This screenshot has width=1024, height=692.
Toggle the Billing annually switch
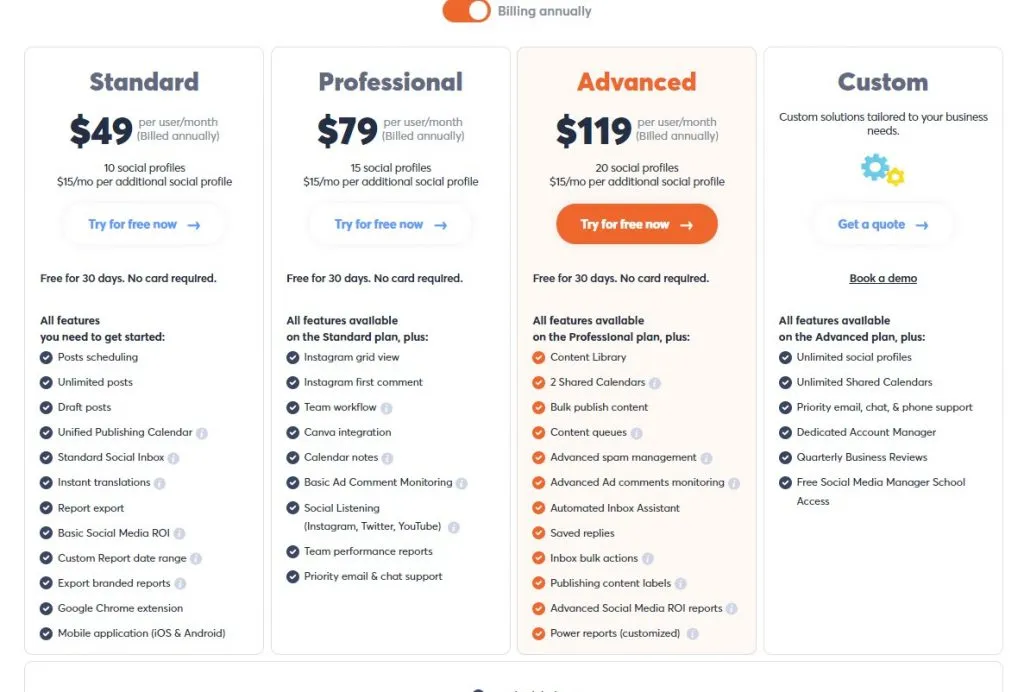(x=466, y=10)
